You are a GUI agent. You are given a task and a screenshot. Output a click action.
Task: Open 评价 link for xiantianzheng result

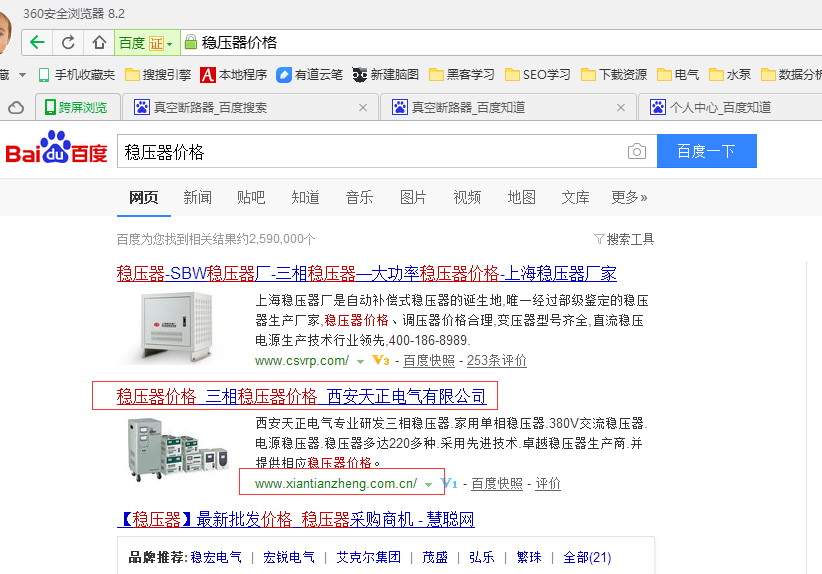(547, 483)
